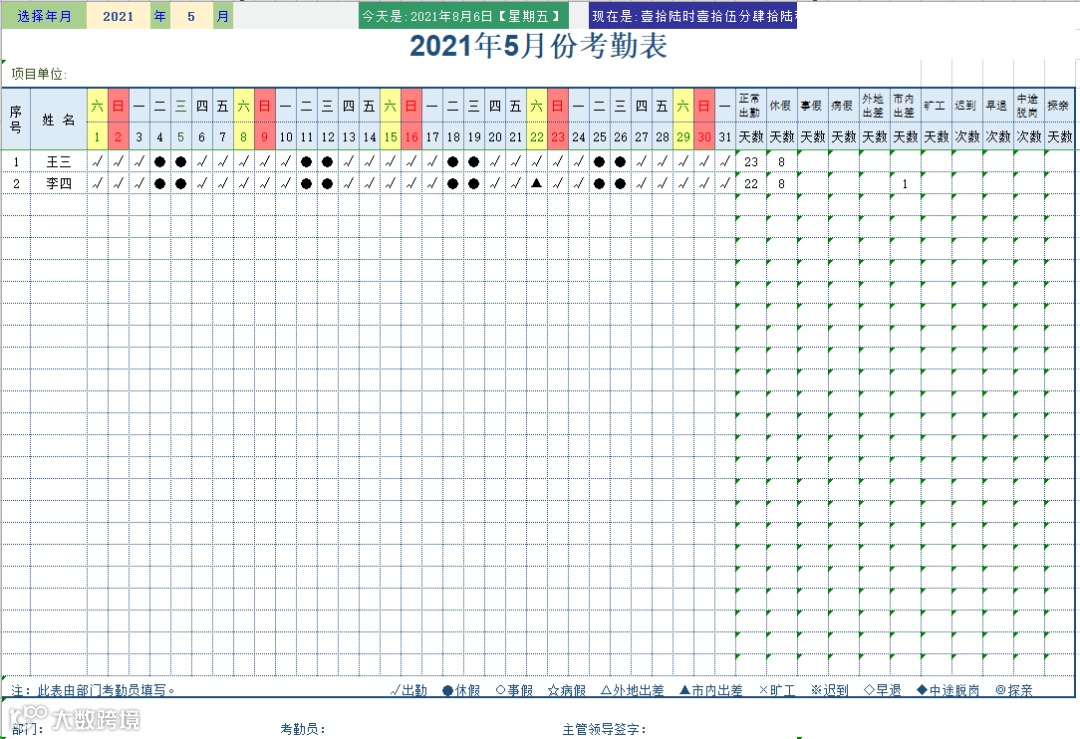Select the month cell showing 5

click(x=191, y=16)
